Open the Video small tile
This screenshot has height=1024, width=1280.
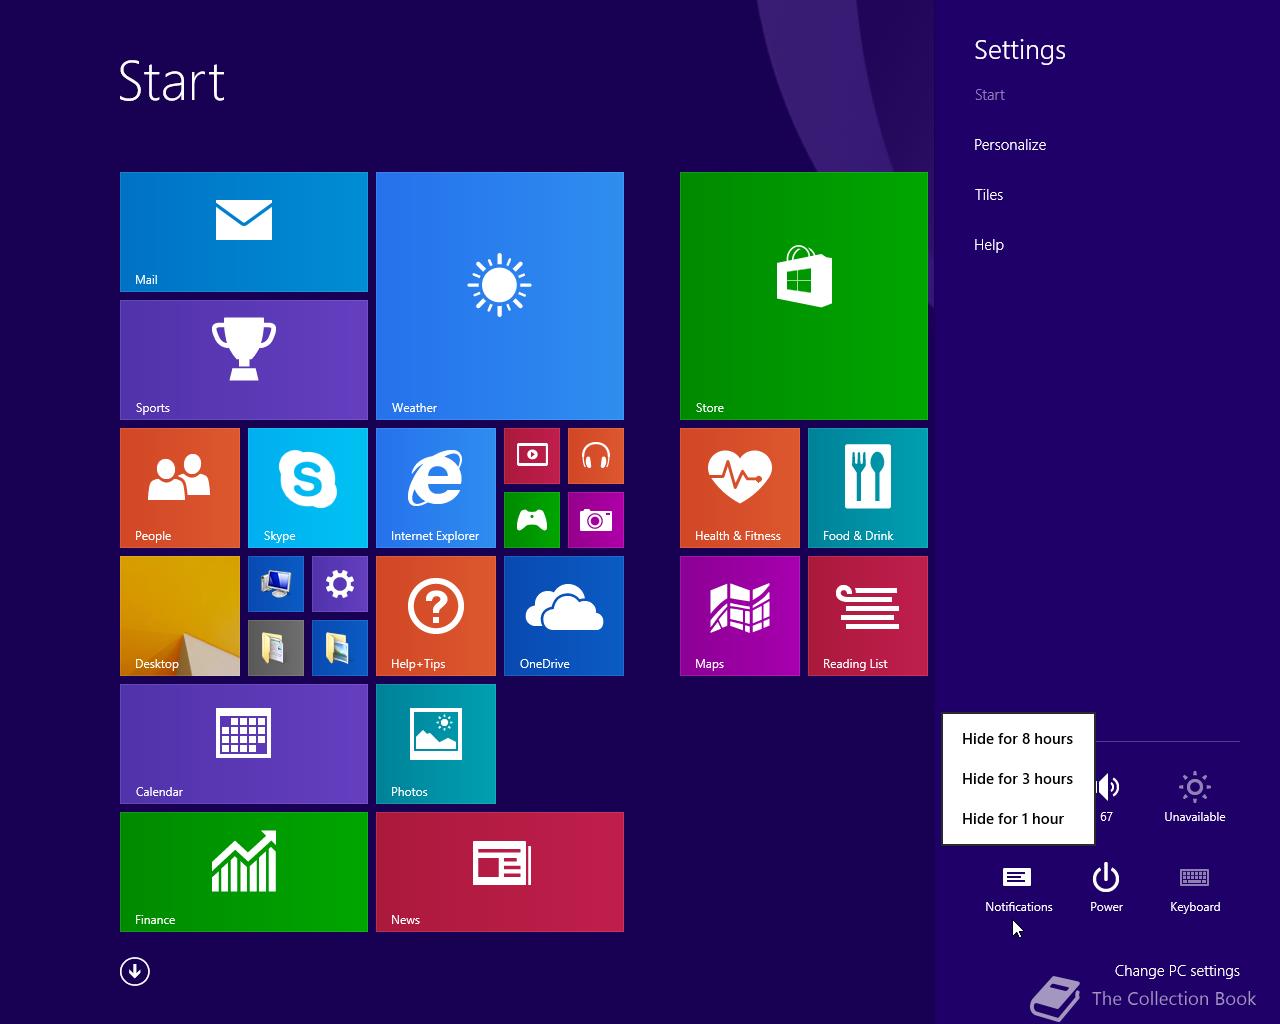(x=532, y=456)
